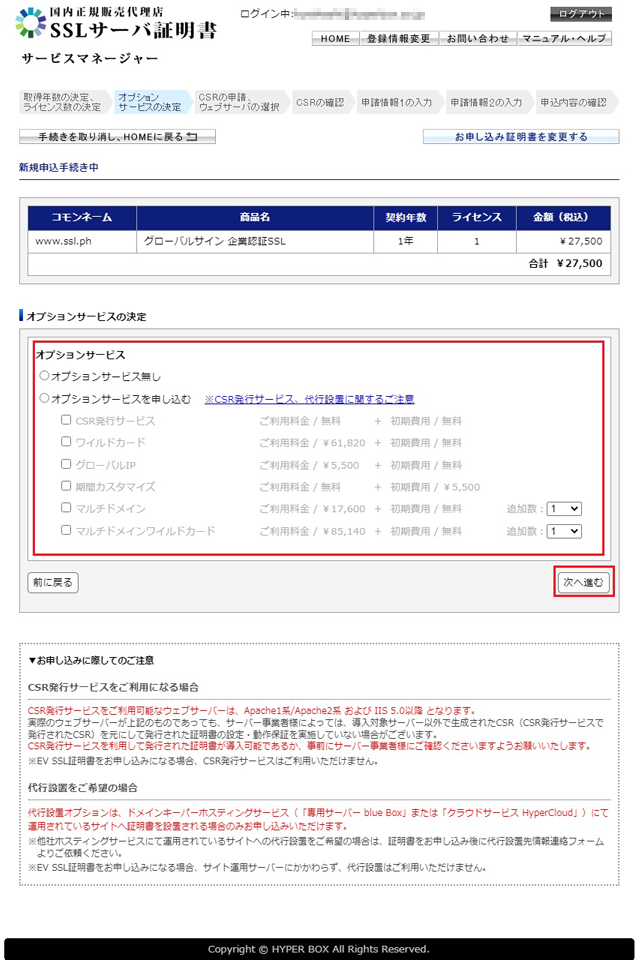
Task: Click the SSLサーバ証明書 site logo
Action: pyautogui.click(x=118, y=24)
